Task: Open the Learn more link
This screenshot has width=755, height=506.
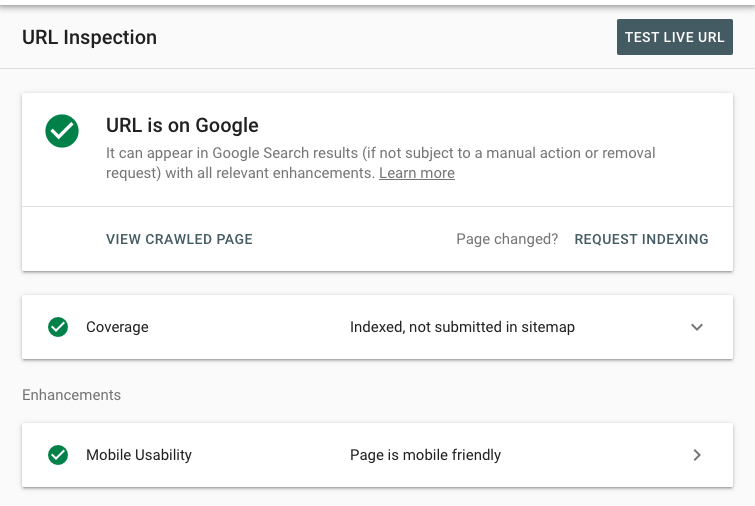Action: click(x=417, y=173)
